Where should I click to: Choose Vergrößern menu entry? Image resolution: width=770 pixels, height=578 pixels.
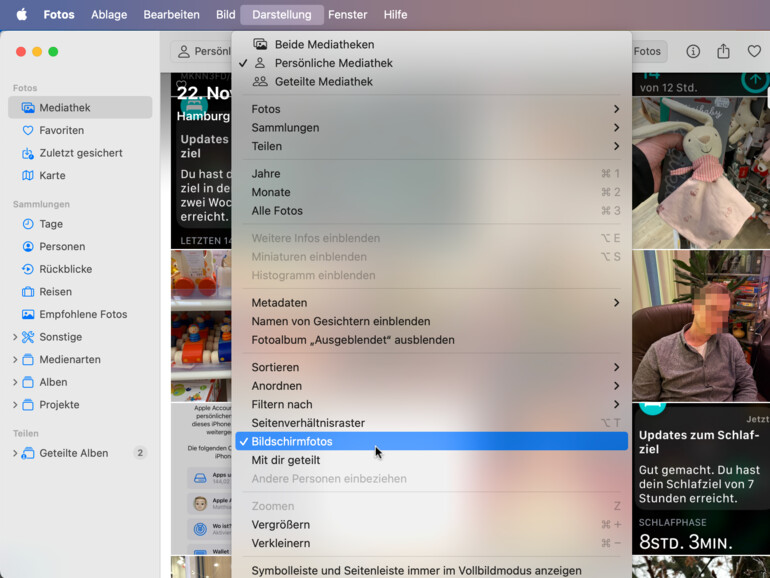tap(432, 524)
